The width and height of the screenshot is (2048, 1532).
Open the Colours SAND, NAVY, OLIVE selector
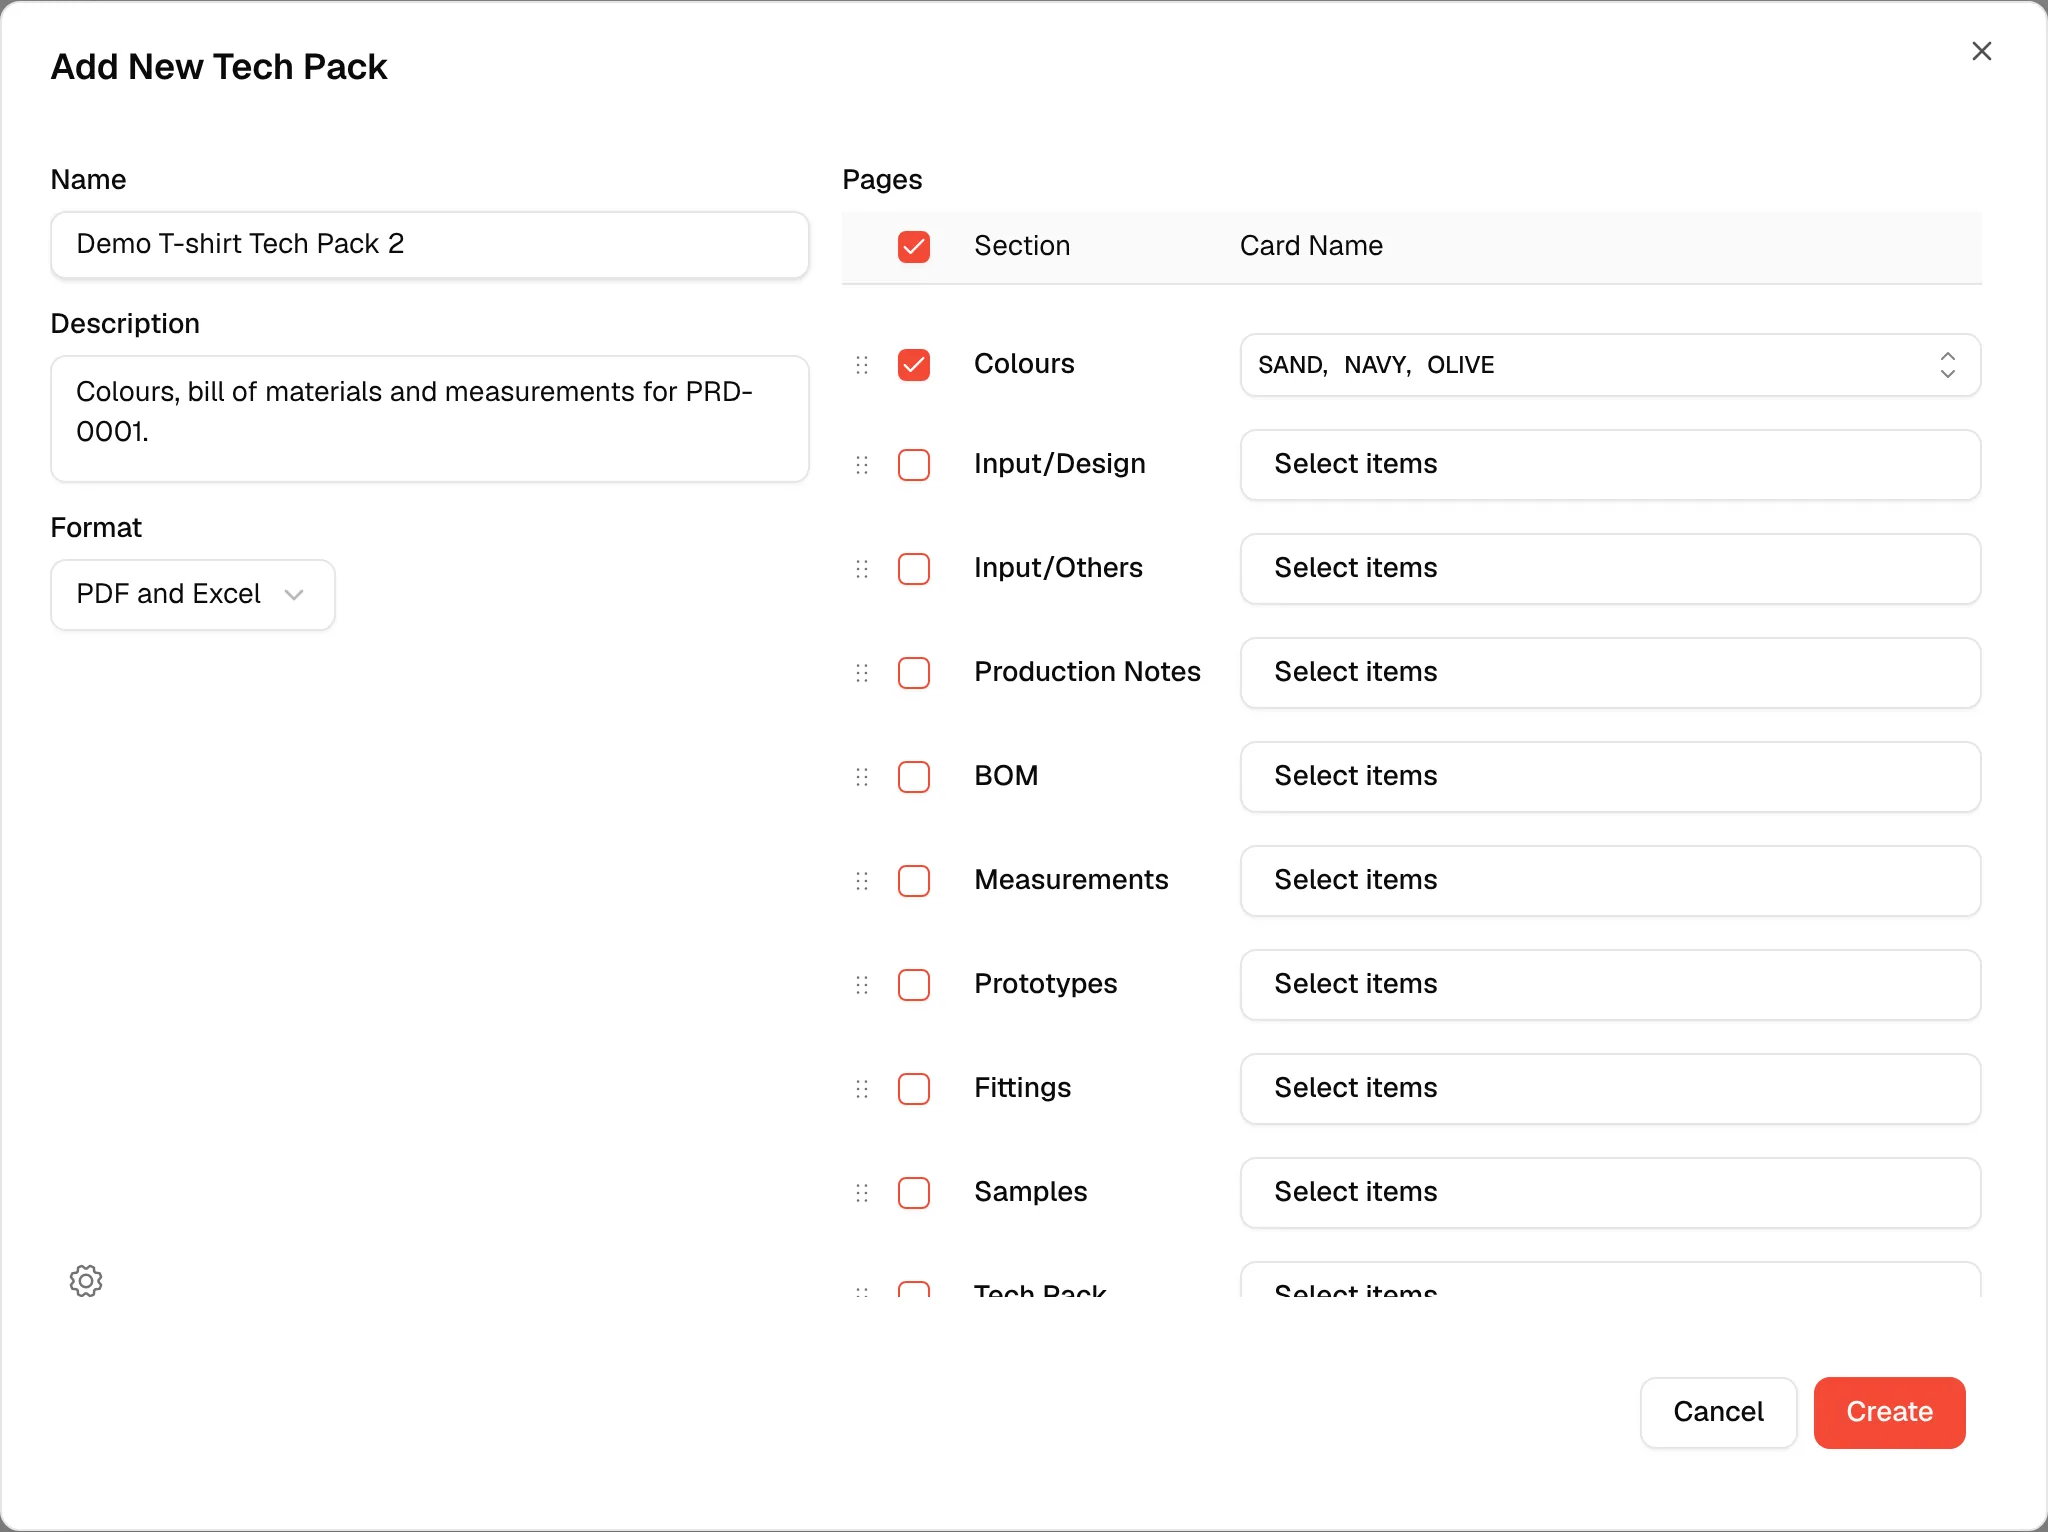click(x=1610, y=365)
